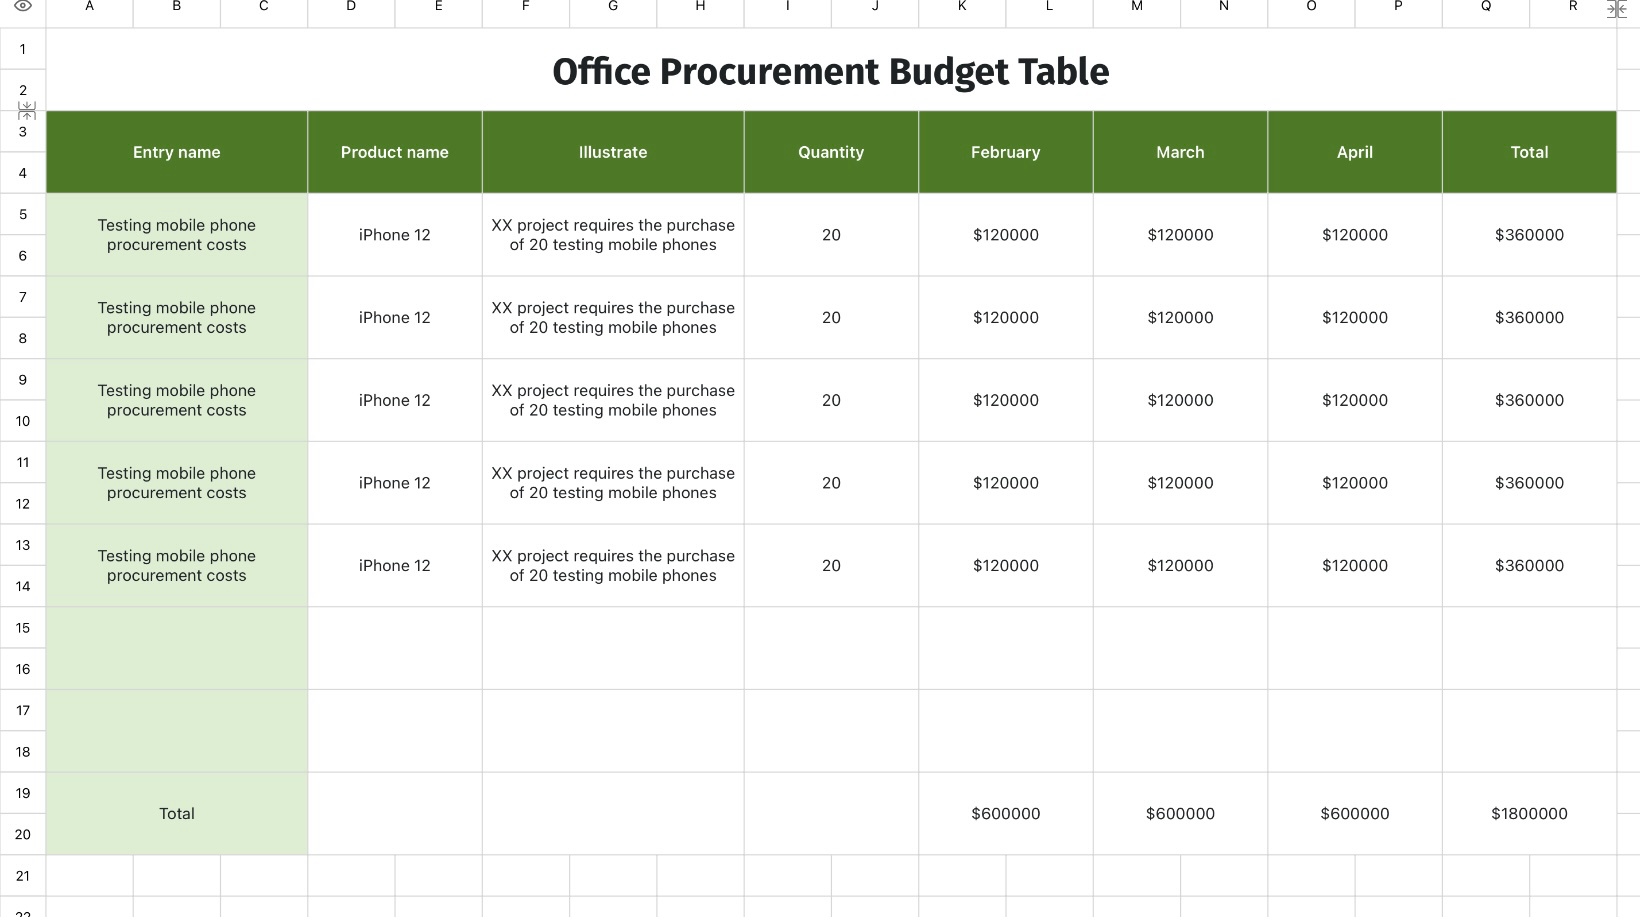The image size is (1640, 917).
Task: Select row 7 header
Action: (x=23, y=297)
